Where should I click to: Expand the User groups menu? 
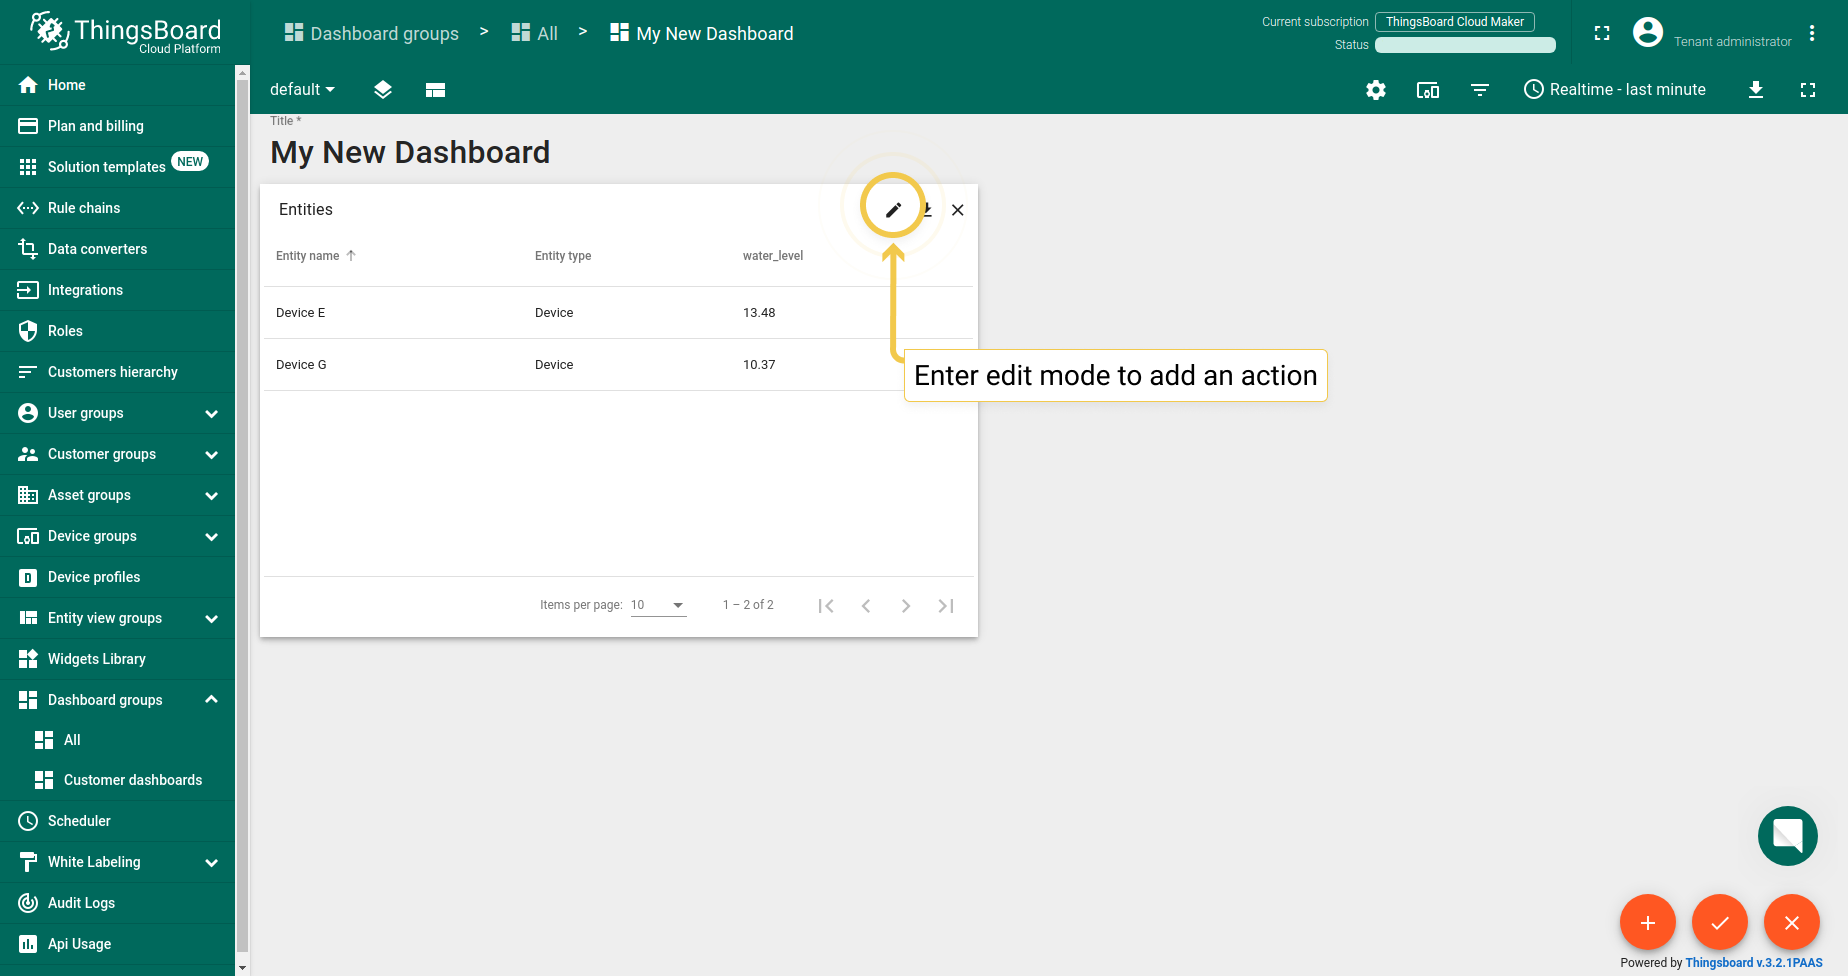211,413
